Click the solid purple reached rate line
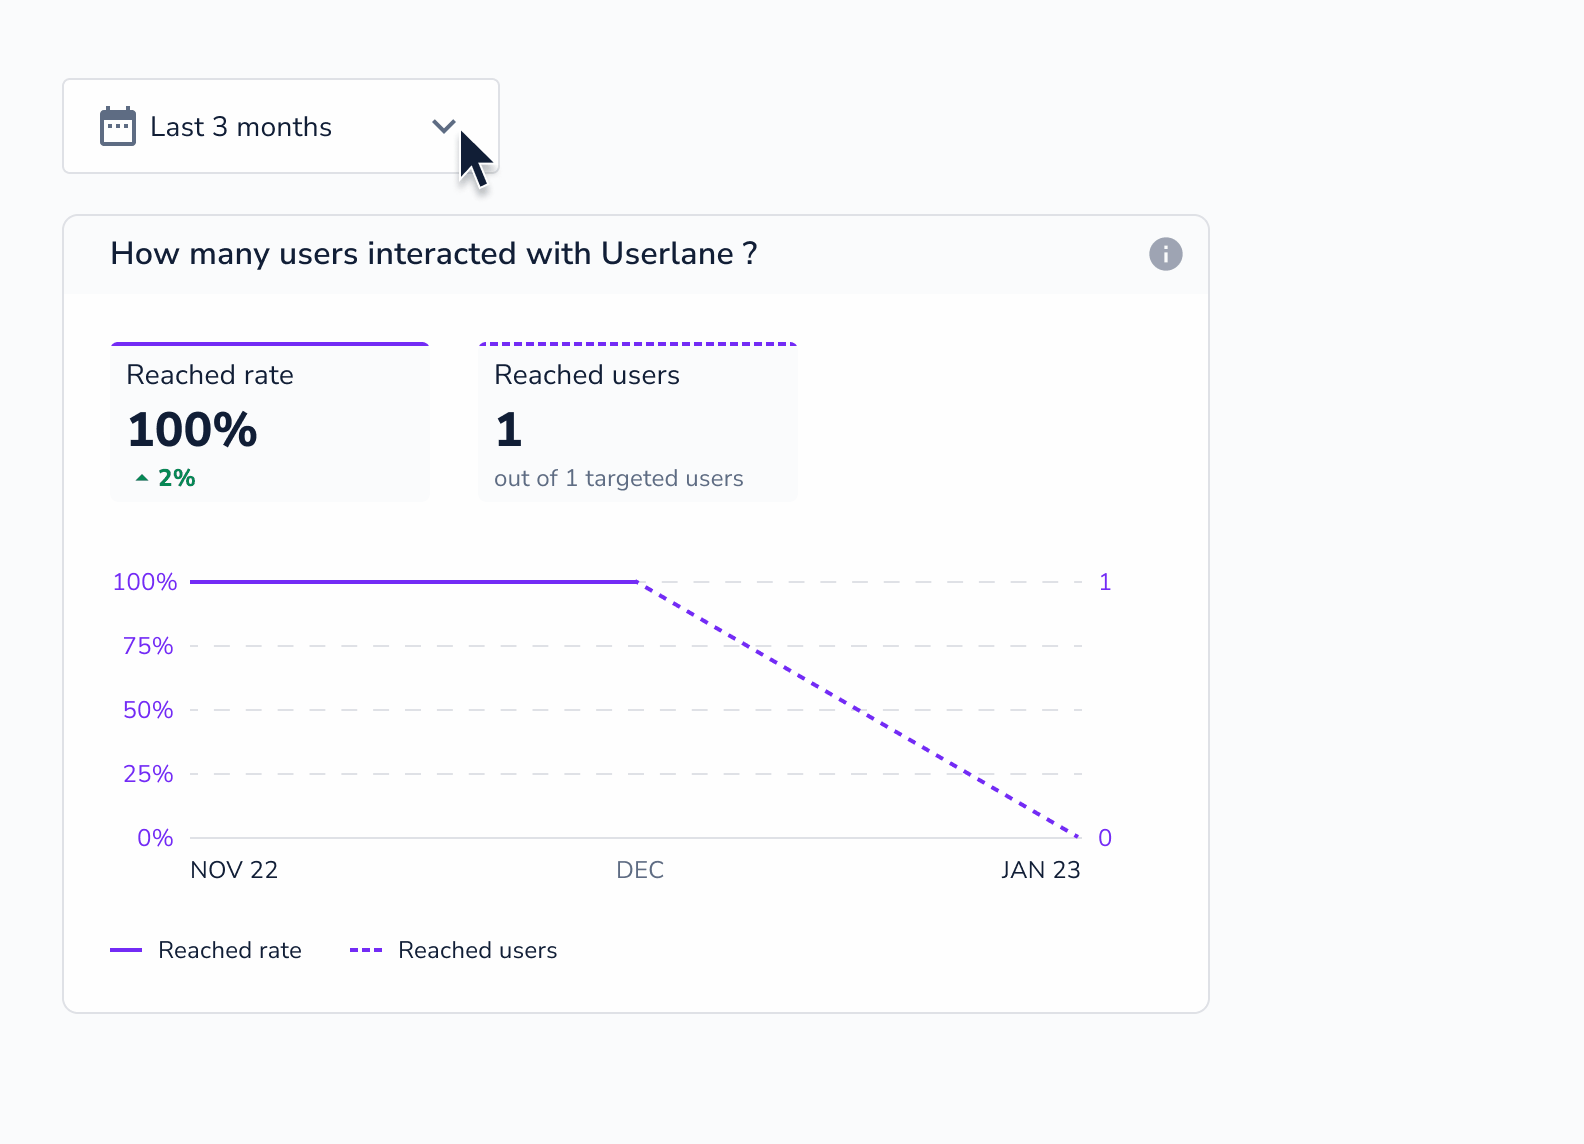The width and height of the screenshot is (1584, 1144). pos(414,581)
